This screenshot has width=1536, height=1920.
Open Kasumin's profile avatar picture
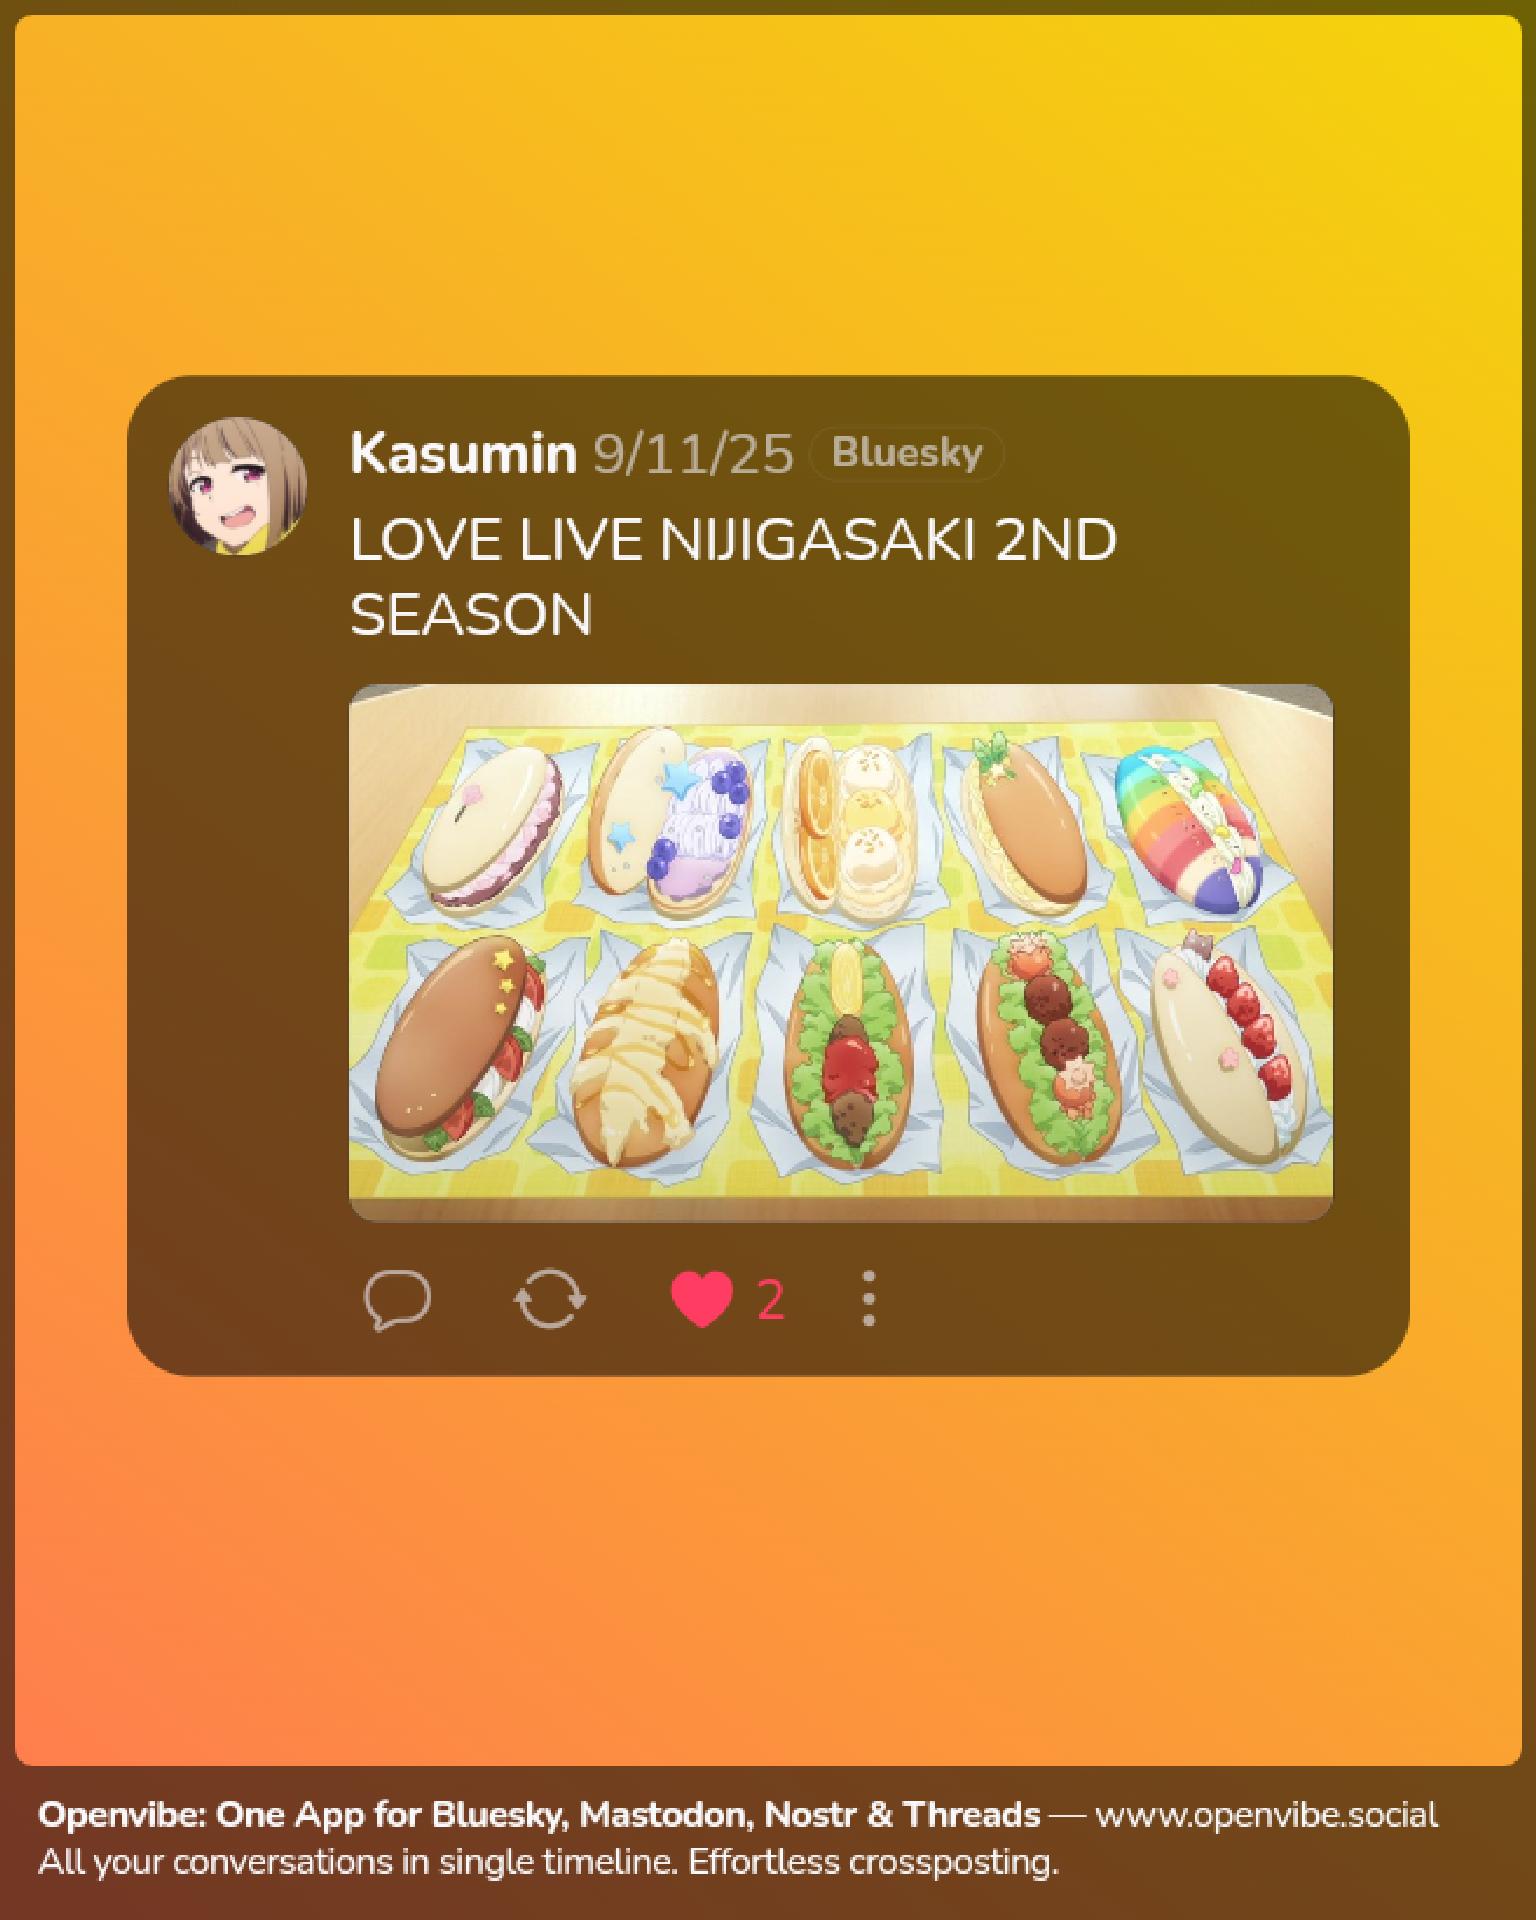238,486
